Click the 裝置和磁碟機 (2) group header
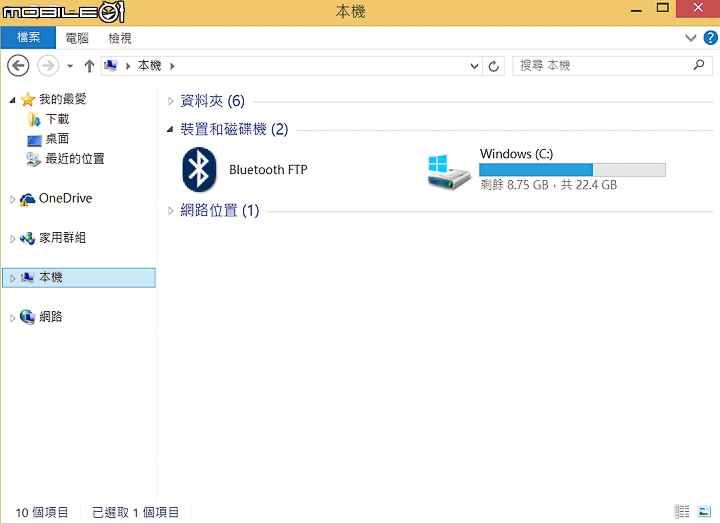Image resolution: width=720 pixels, height=523 pixels. [234, 129]
